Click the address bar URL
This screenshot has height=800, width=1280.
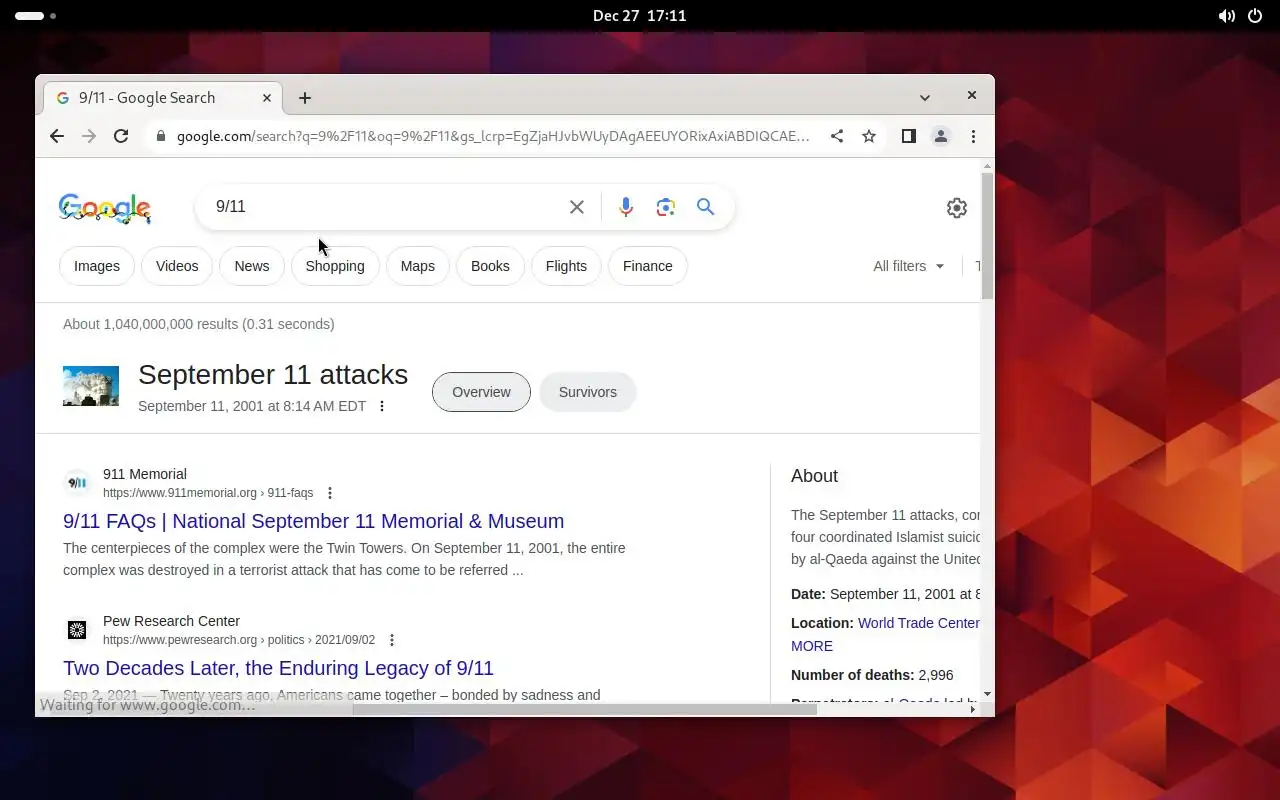pos(492,136)
